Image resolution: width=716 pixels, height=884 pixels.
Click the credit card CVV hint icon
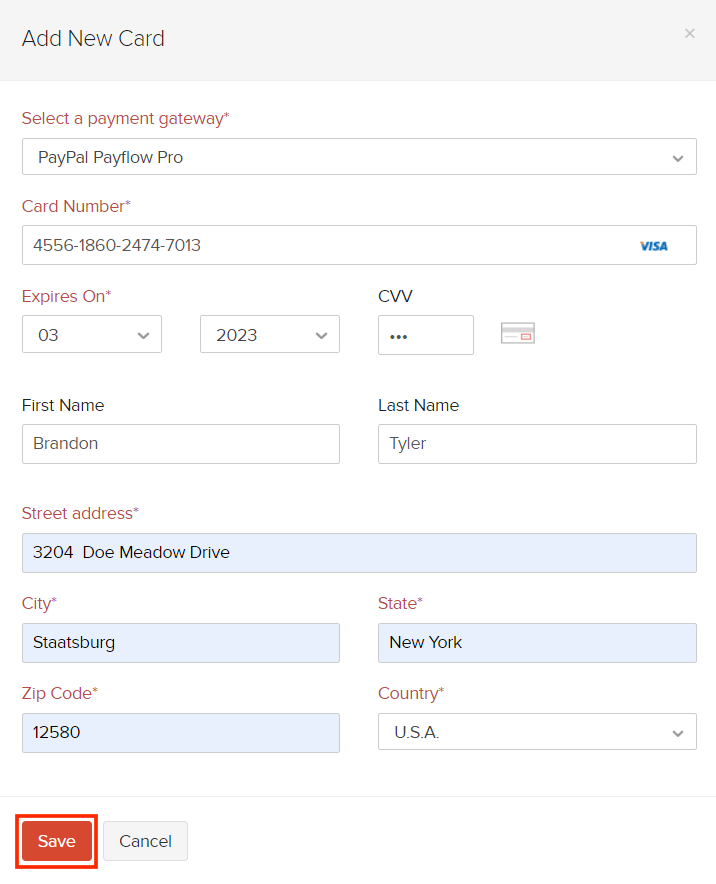[x=517, y=333]
